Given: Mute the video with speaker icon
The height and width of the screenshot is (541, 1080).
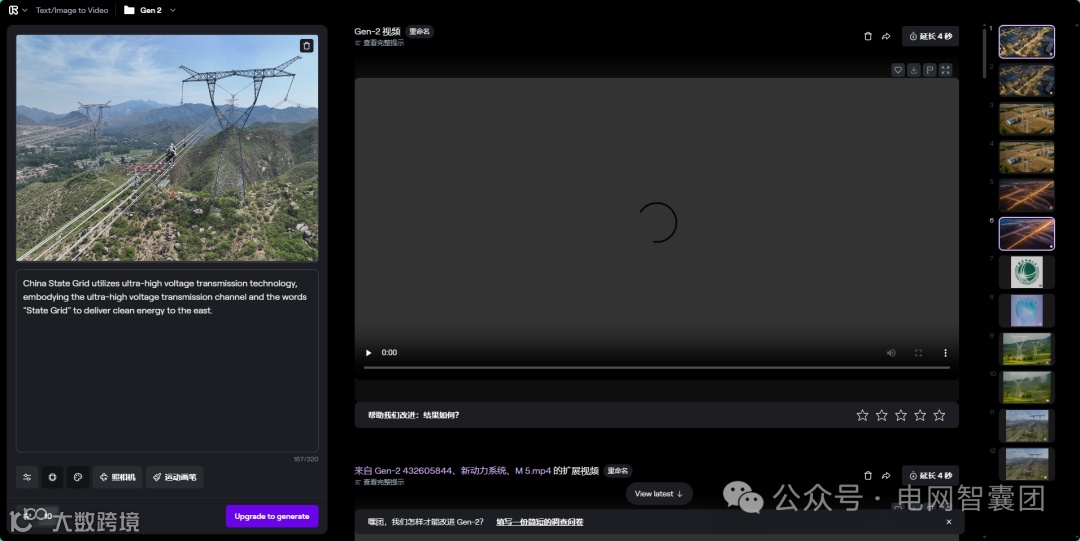Looking at the screenshot, I should tap(891, 353).
